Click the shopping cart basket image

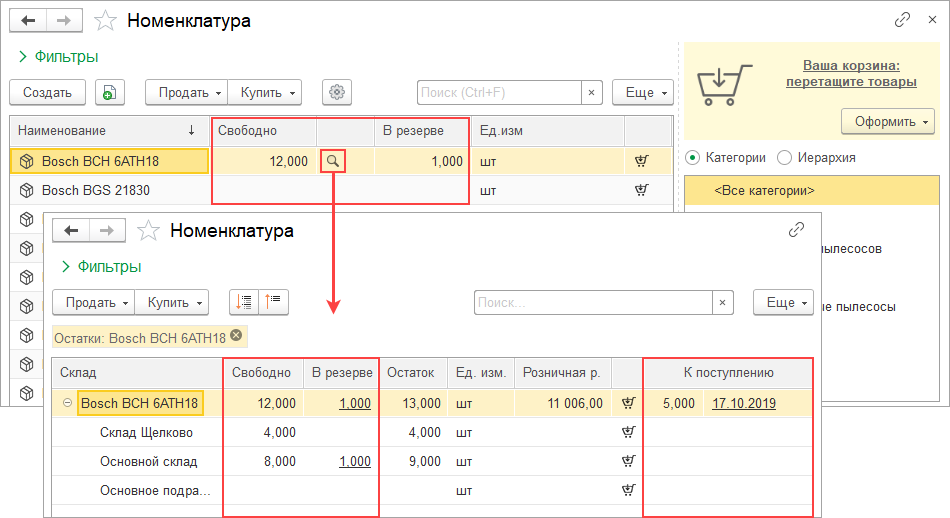point(725,85)
